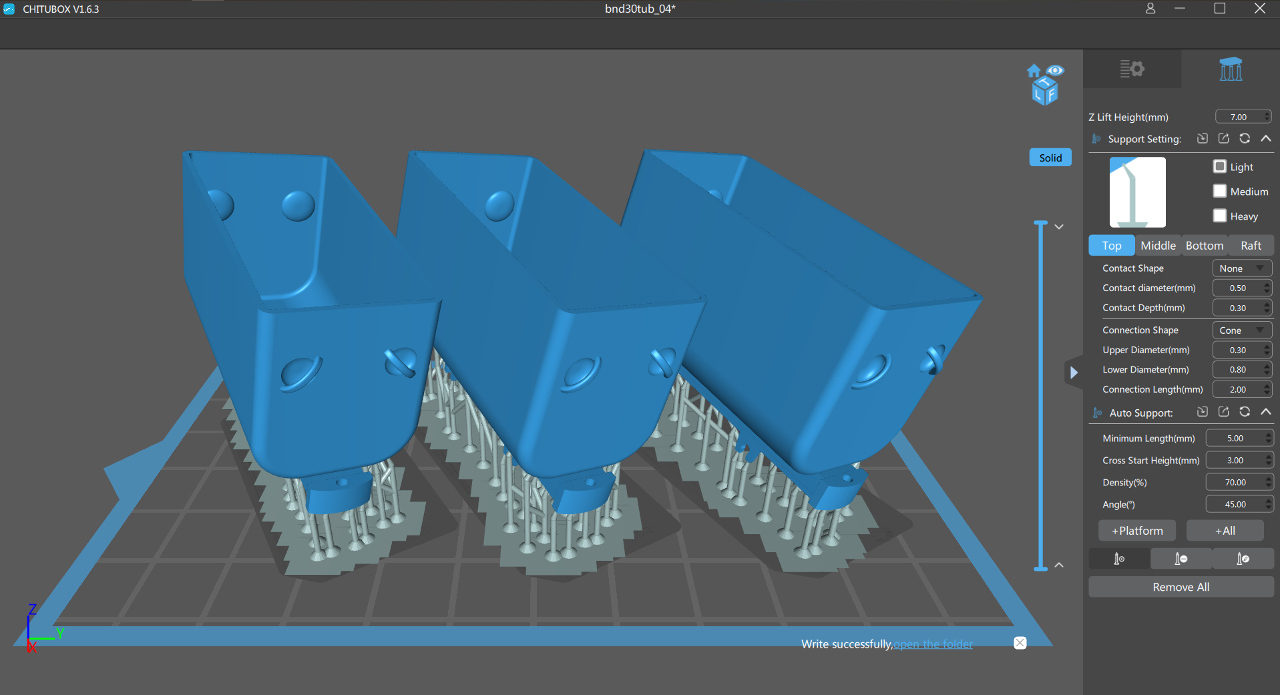
Task: Switch to the Raft tab
Action: pos(1251,245)
